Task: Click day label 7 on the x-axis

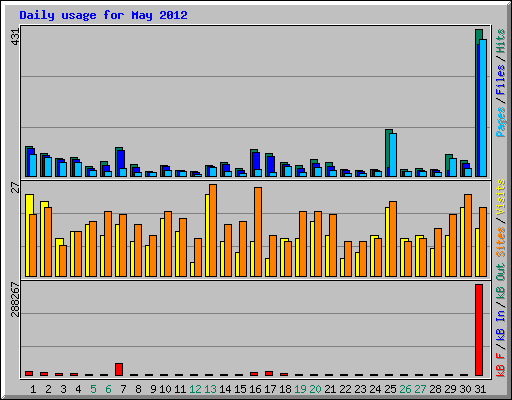Action: coord(123,389)
